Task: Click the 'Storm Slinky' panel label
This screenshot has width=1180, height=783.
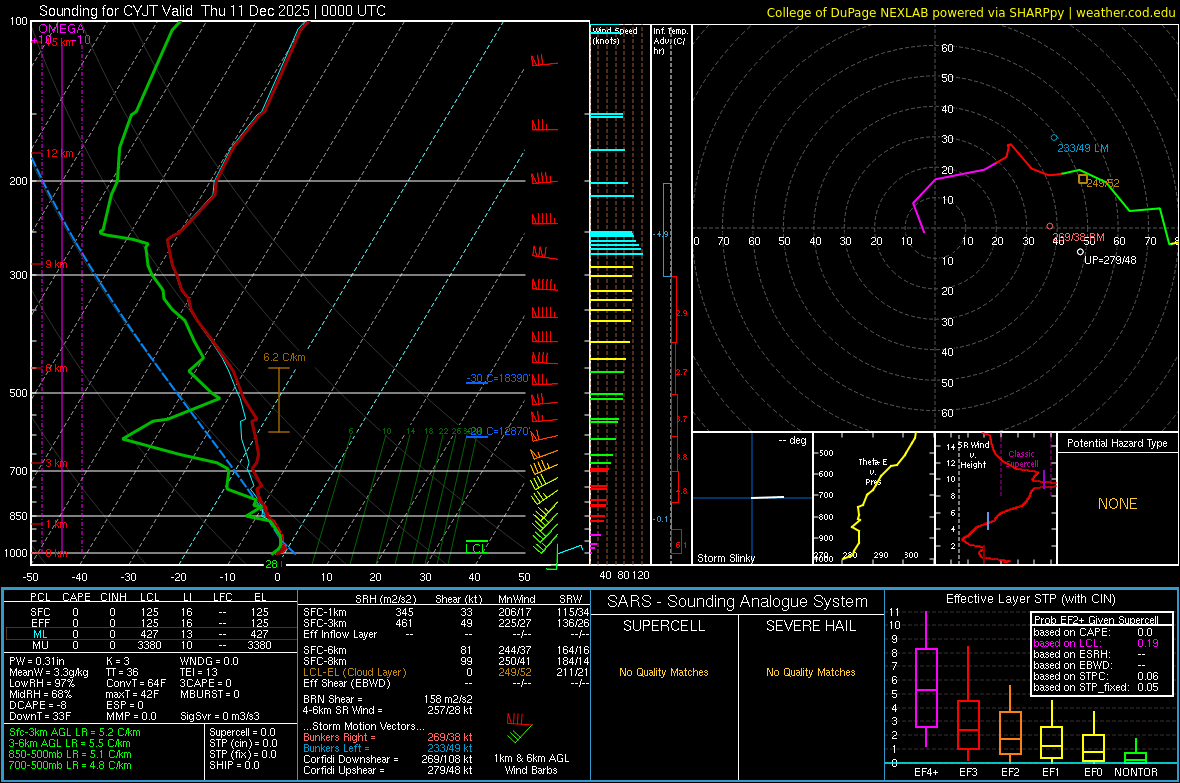Action: point(725,558)
